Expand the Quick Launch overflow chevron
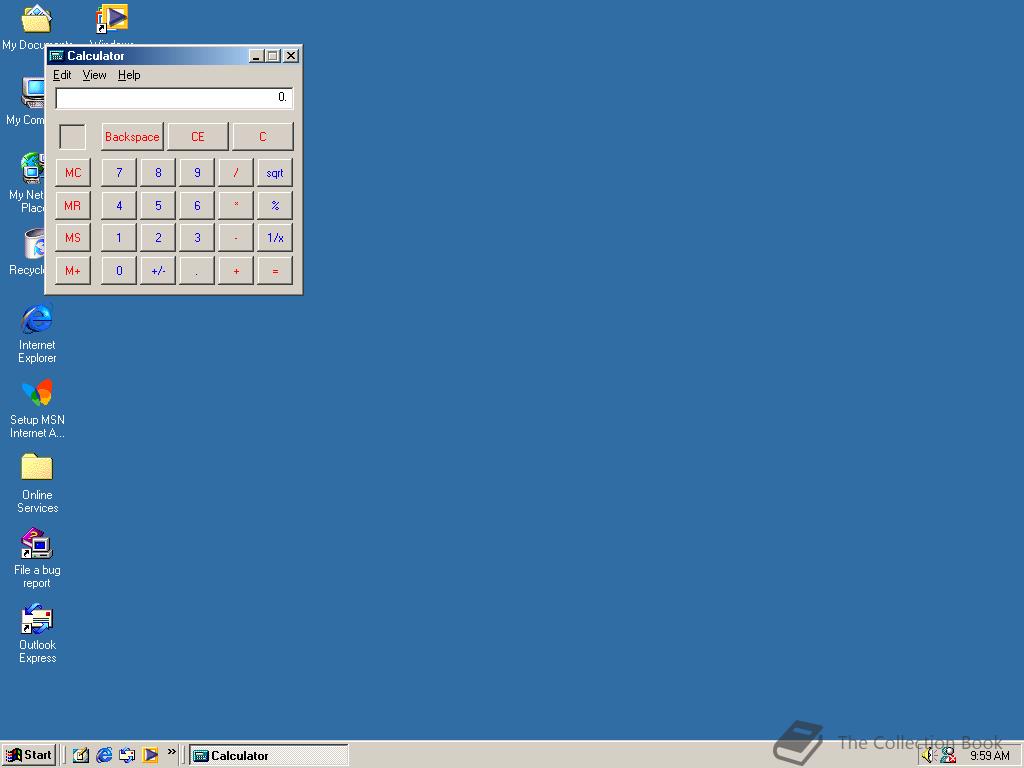This screenshot has width=1024, height=768. (x=172, y=752)
